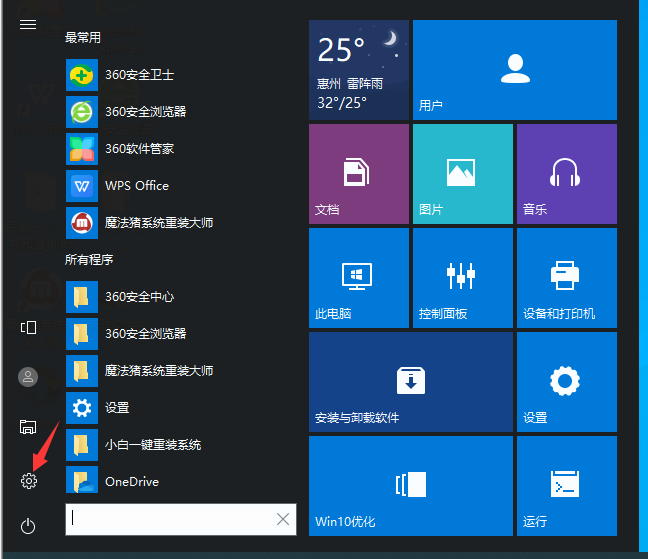Expand 360安全中心 folder
The image size is (648, 559).
[120, 297]
